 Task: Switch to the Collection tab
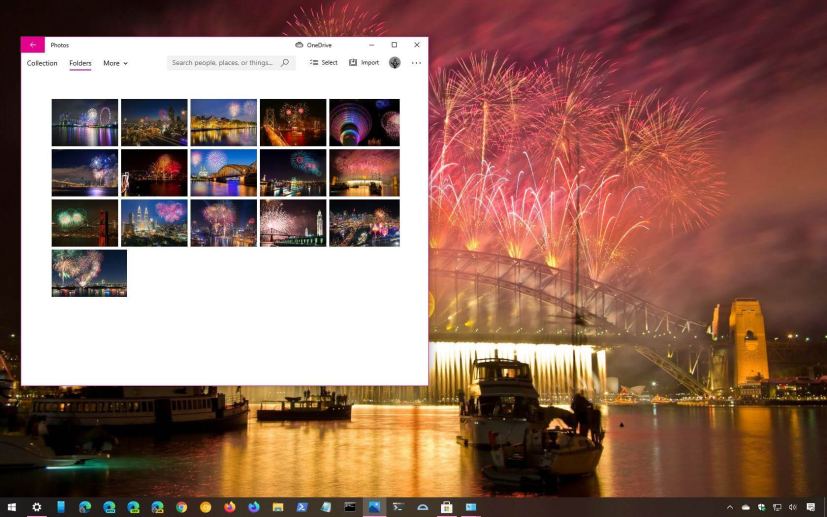[42, 63]
